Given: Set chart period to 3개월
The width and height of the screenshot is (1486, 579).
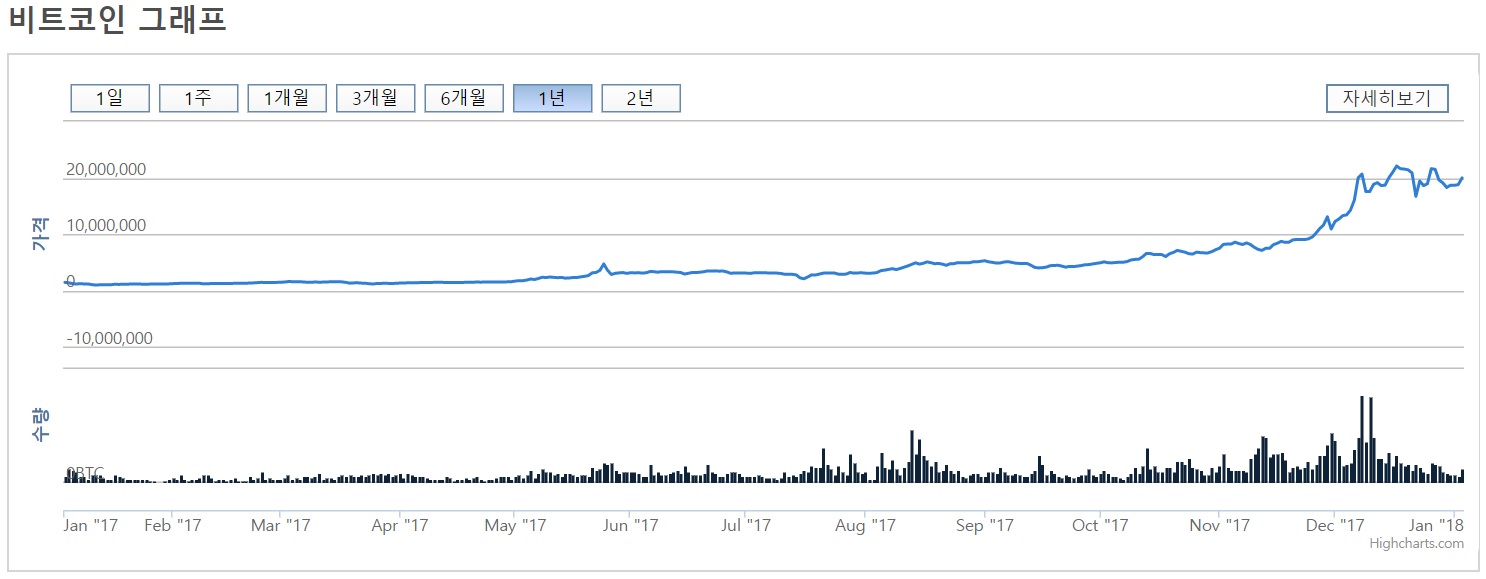Looking at the screenshot, I should tap(375, 98).
